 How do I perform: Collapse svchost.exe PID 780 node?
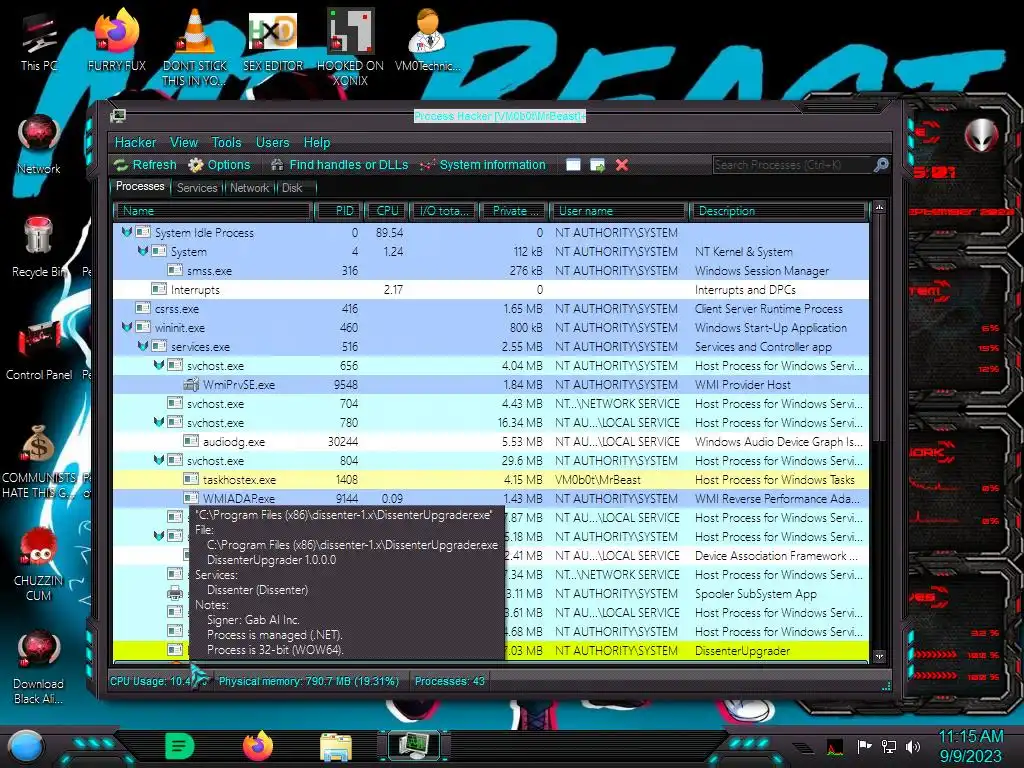(x=159, y=421)
